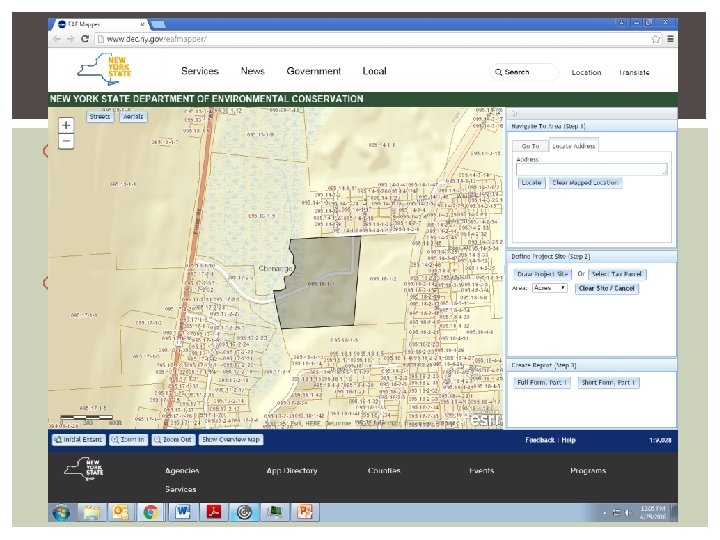Select the Locate Address tab
The image size is (720, 540).
[574, 146]
